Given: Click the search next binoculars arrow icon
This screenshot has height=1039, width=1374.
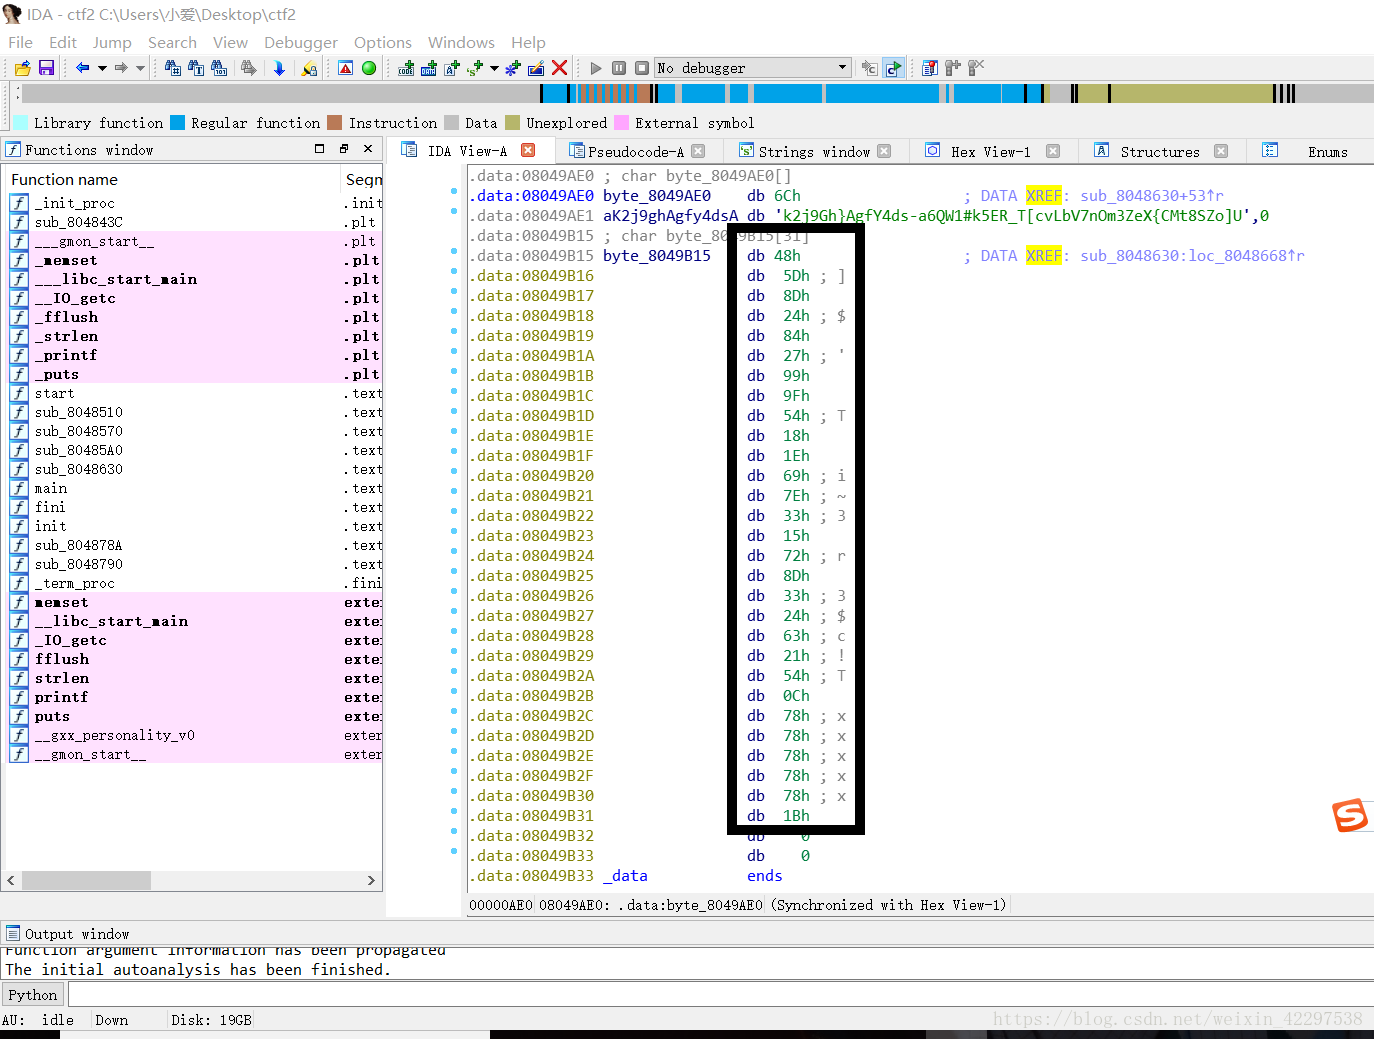Looking at the screenshot, I should (248, 68).
